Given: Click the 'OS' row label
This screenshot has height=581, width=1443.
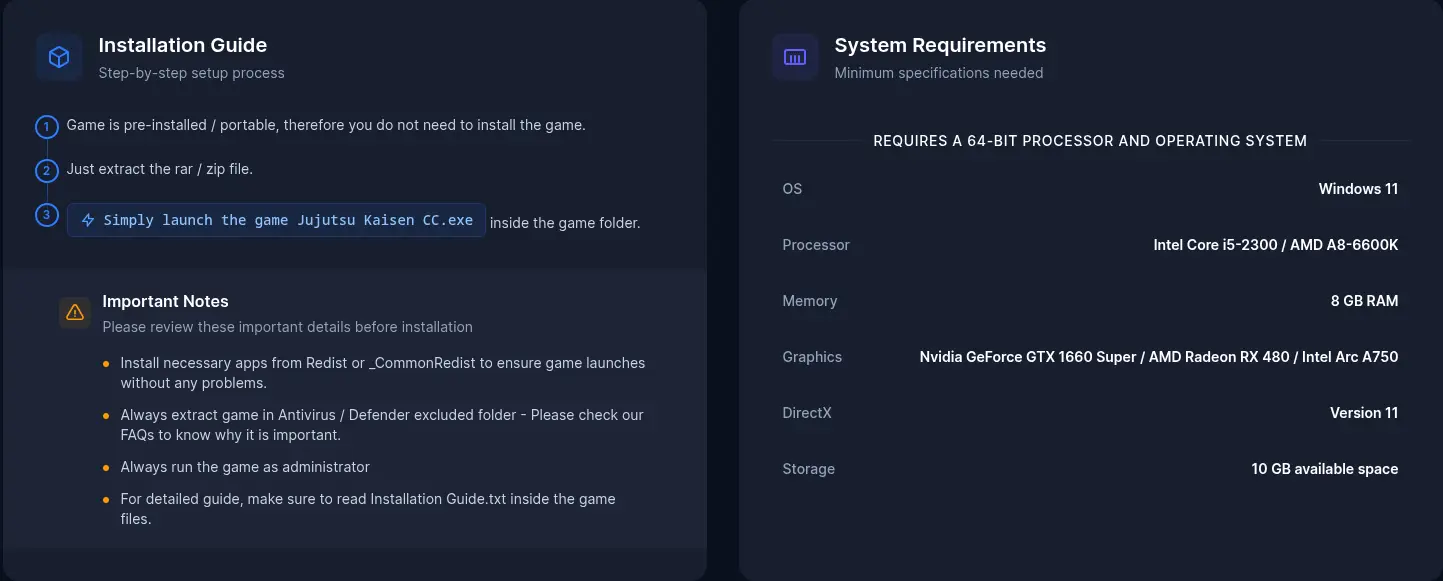Looking at the screenshot, I should pyautogui.click(x=792, y=189).
